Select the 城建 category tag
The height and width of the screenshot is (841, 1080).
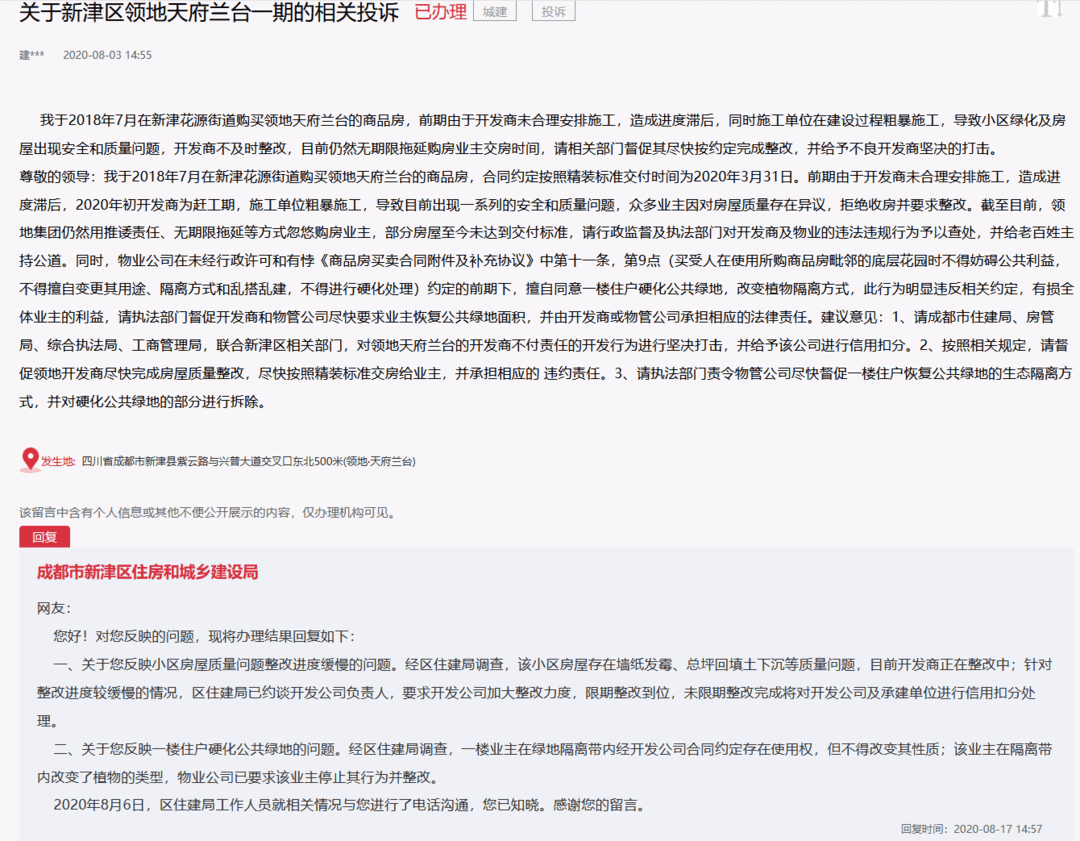[494, 12]
